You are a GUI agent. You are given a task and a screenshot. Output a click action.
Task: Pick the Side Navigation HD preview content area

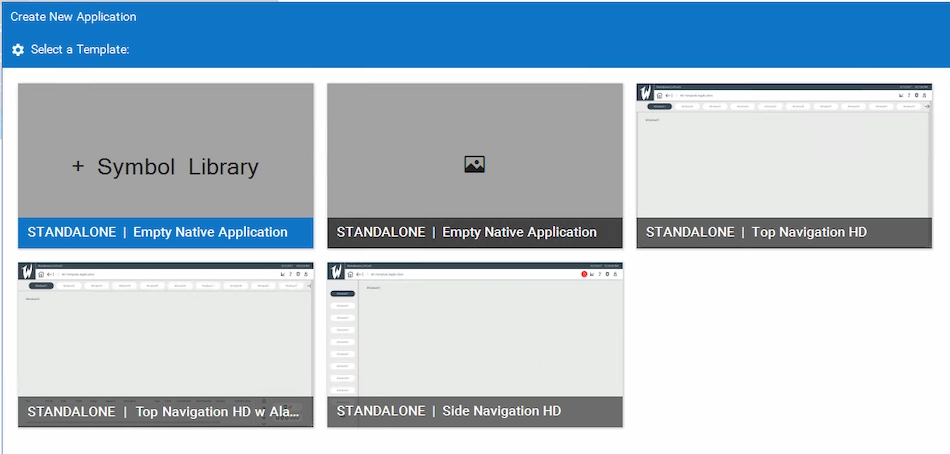point(490,340)
